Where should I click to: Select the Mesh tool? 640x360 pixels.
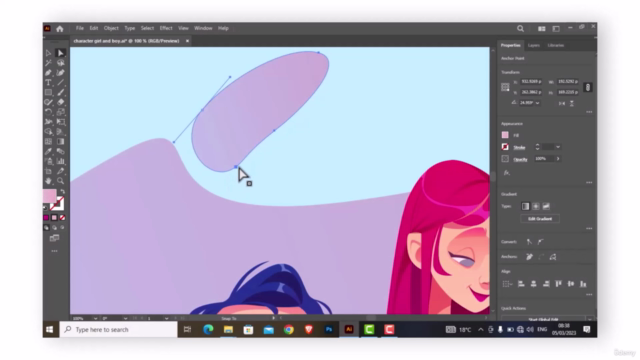[x=49, y=142]
